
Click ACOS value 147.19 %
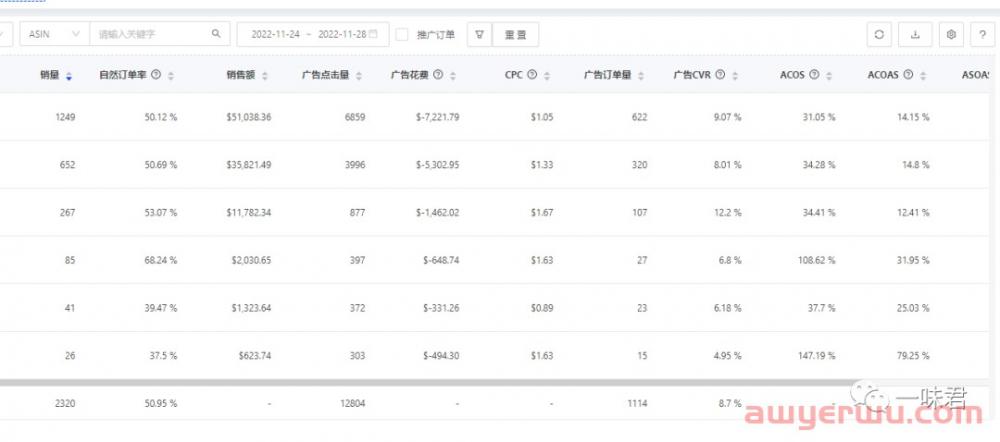click(x=816, y=356)
